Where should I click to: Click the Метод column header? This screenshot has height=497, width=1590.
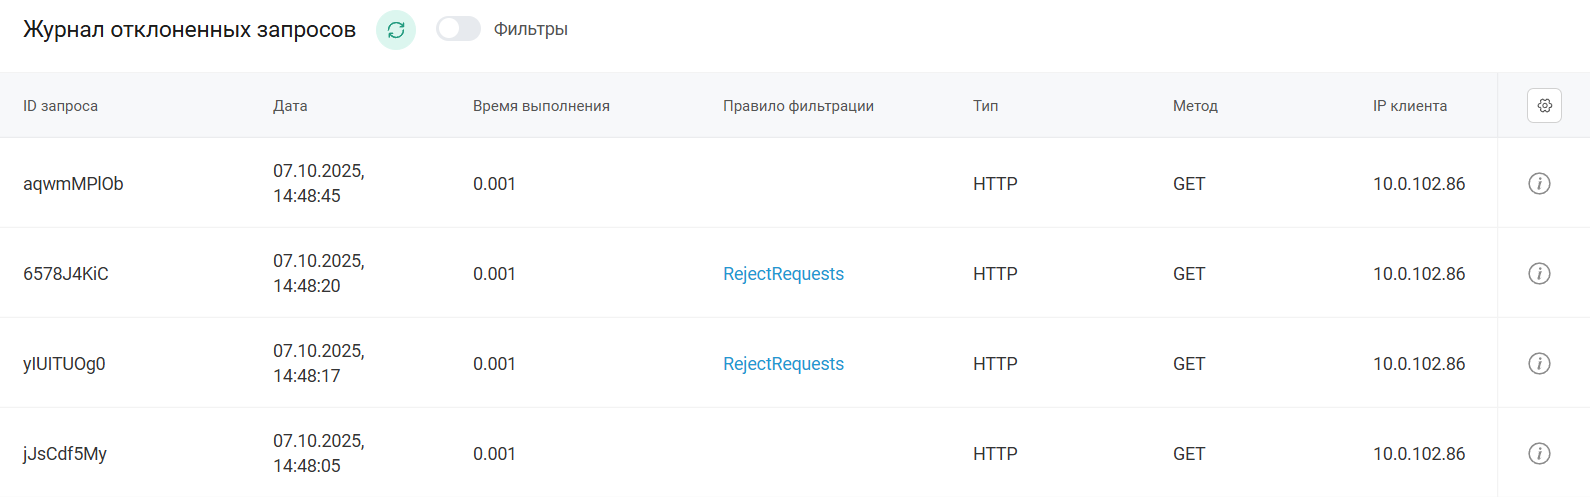click(x=1195, y=106)
